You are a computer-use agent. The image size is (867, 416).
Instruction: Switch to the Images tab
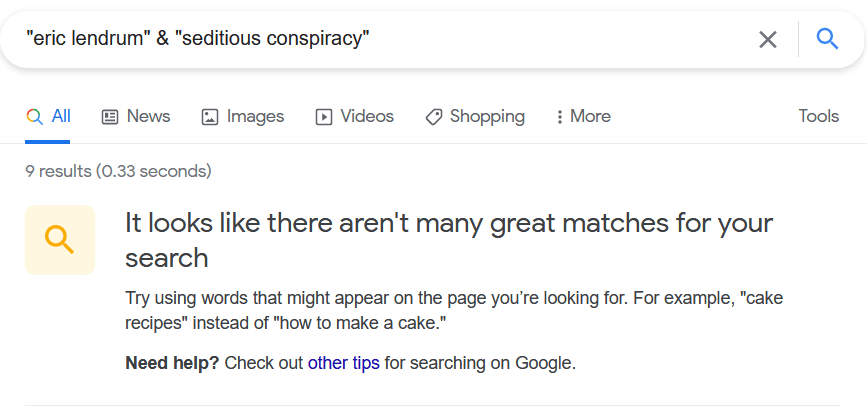pos(255,116)
